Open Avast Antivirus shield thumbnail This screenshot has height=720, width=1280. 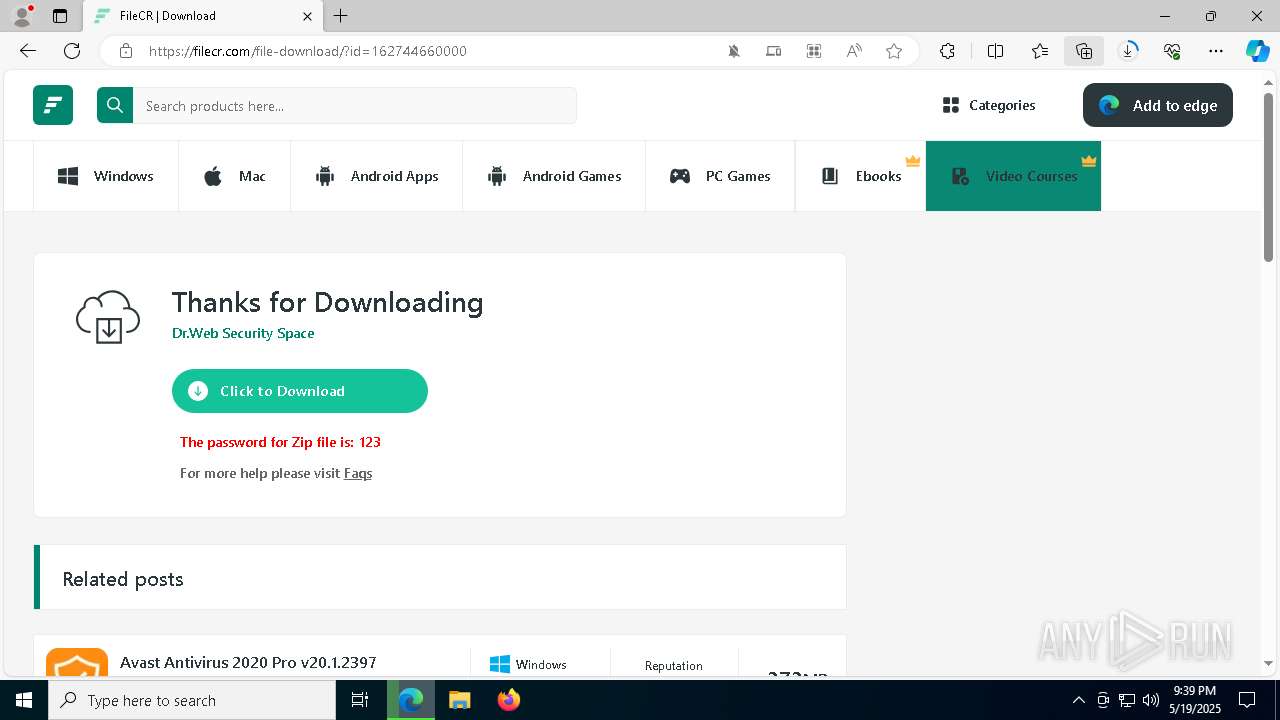[77, 662]
